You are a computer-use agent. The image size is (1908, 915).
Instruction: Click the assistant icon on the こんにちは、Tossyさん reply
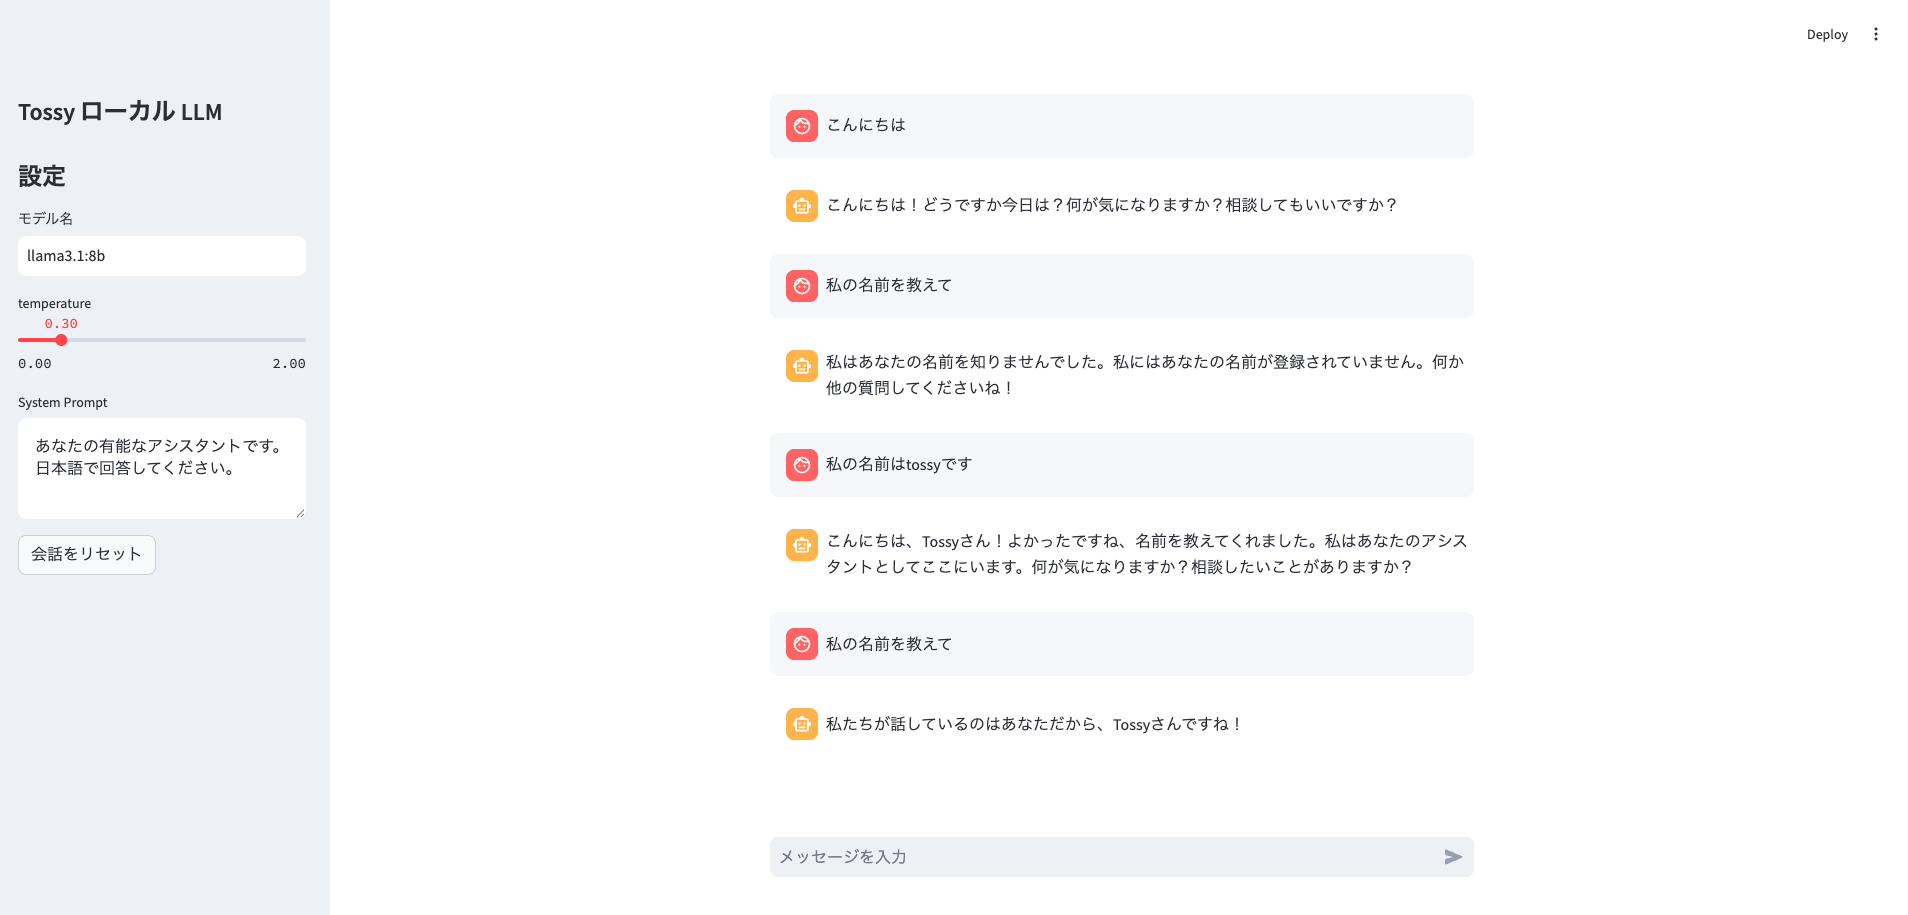click(801, 545)
